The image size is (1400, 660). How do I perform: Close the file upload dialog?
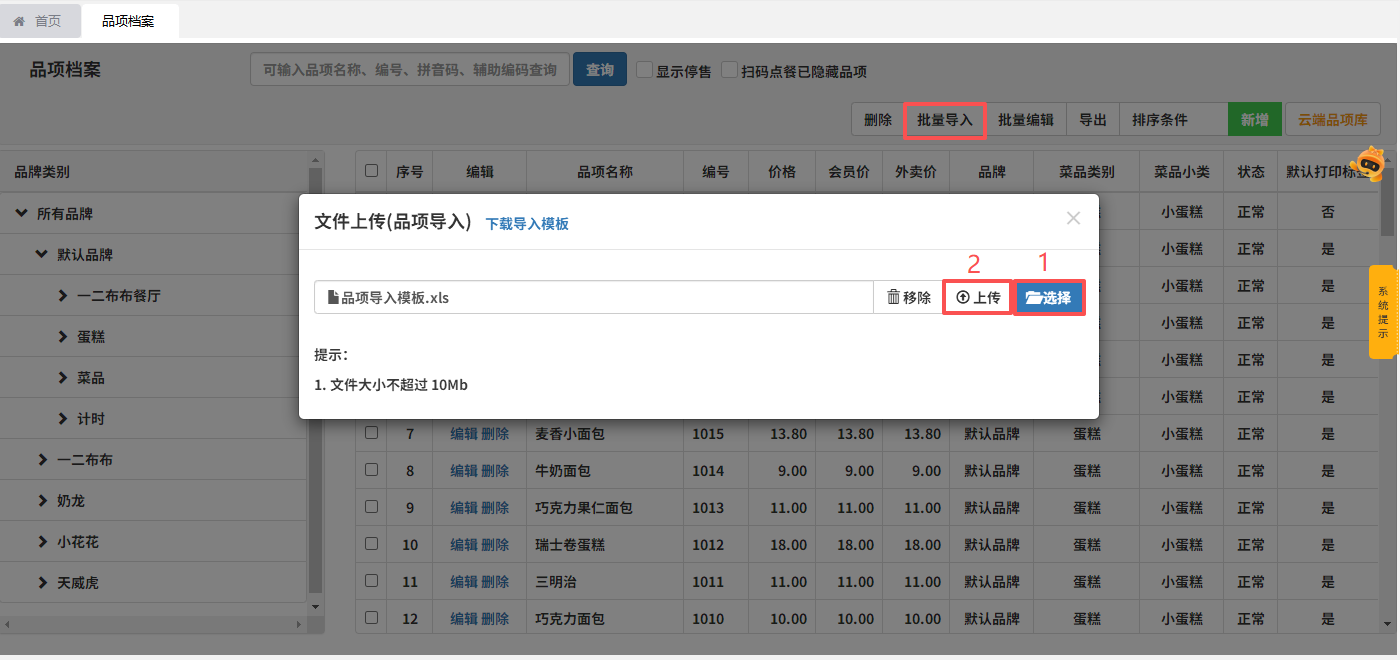tap(1073, 218)
